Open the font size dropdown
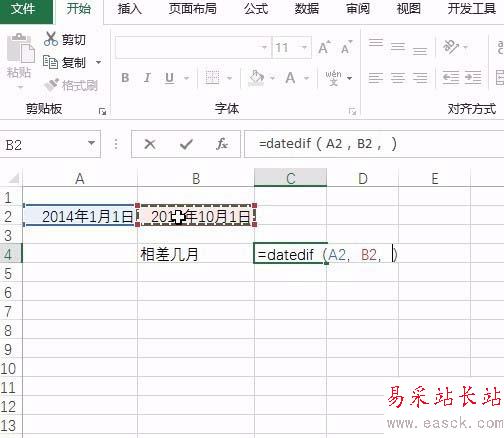The width and height of the screenshot is (504, 438). tap(304, 47)
